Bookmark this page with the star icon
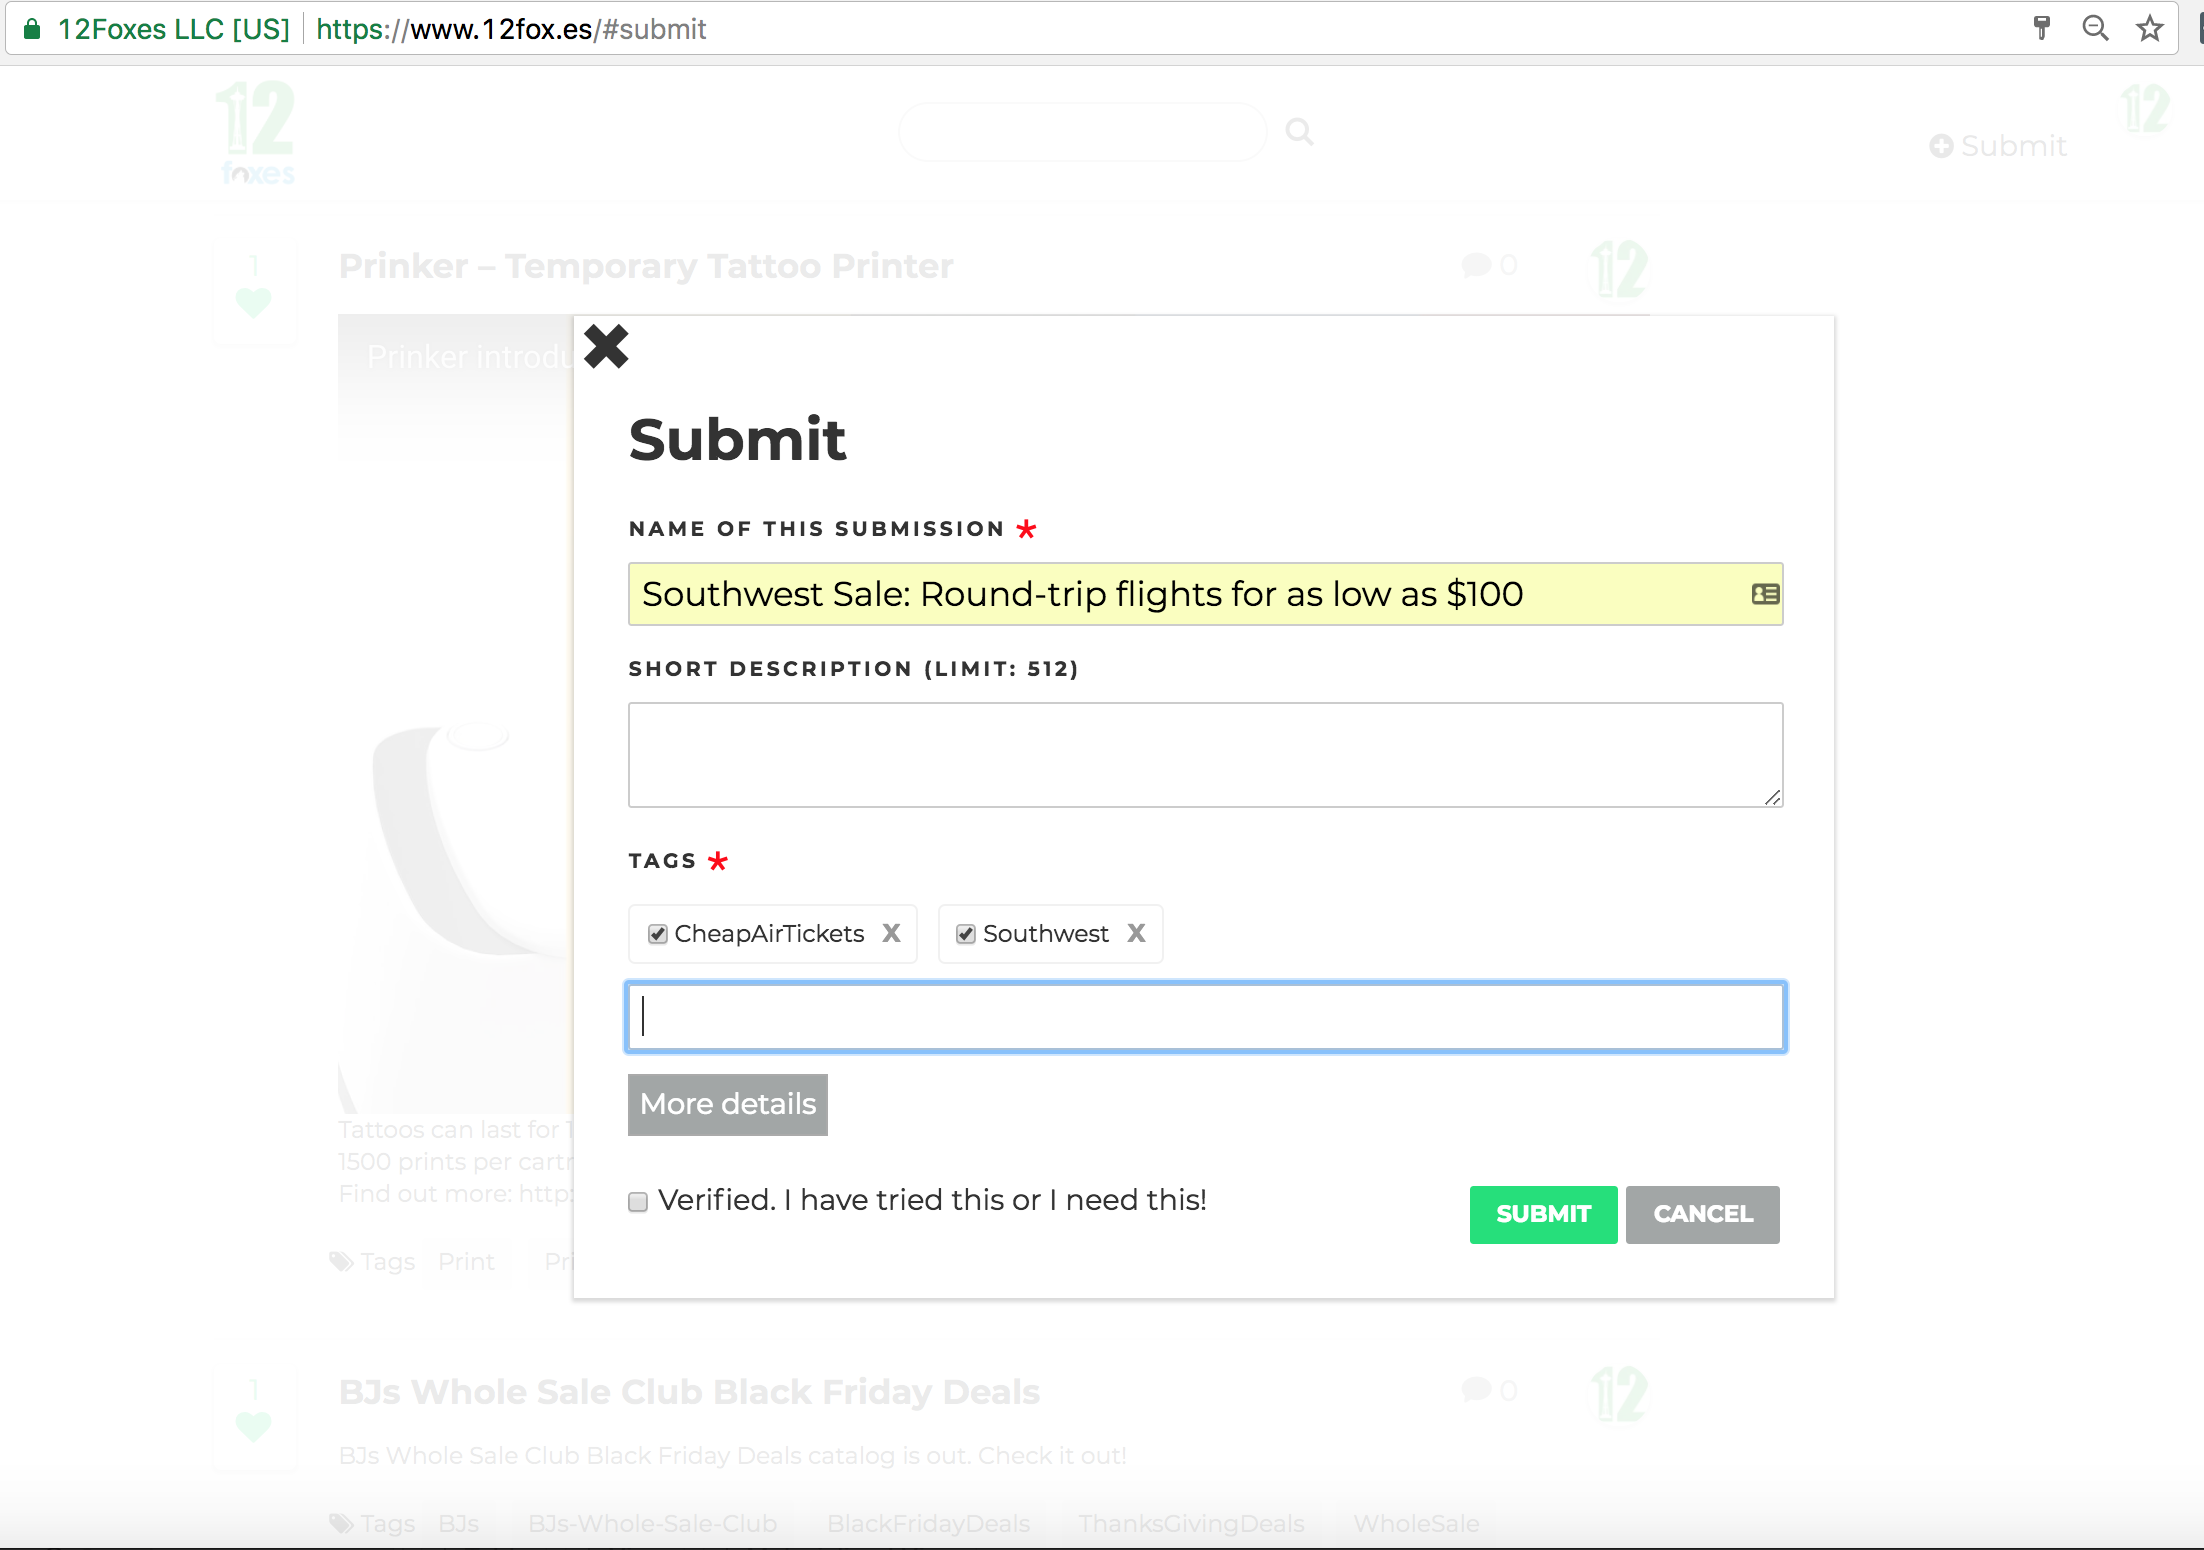Image resolution: width=2204 pixels, height=1550 pixels. [x=2149, y=28]
